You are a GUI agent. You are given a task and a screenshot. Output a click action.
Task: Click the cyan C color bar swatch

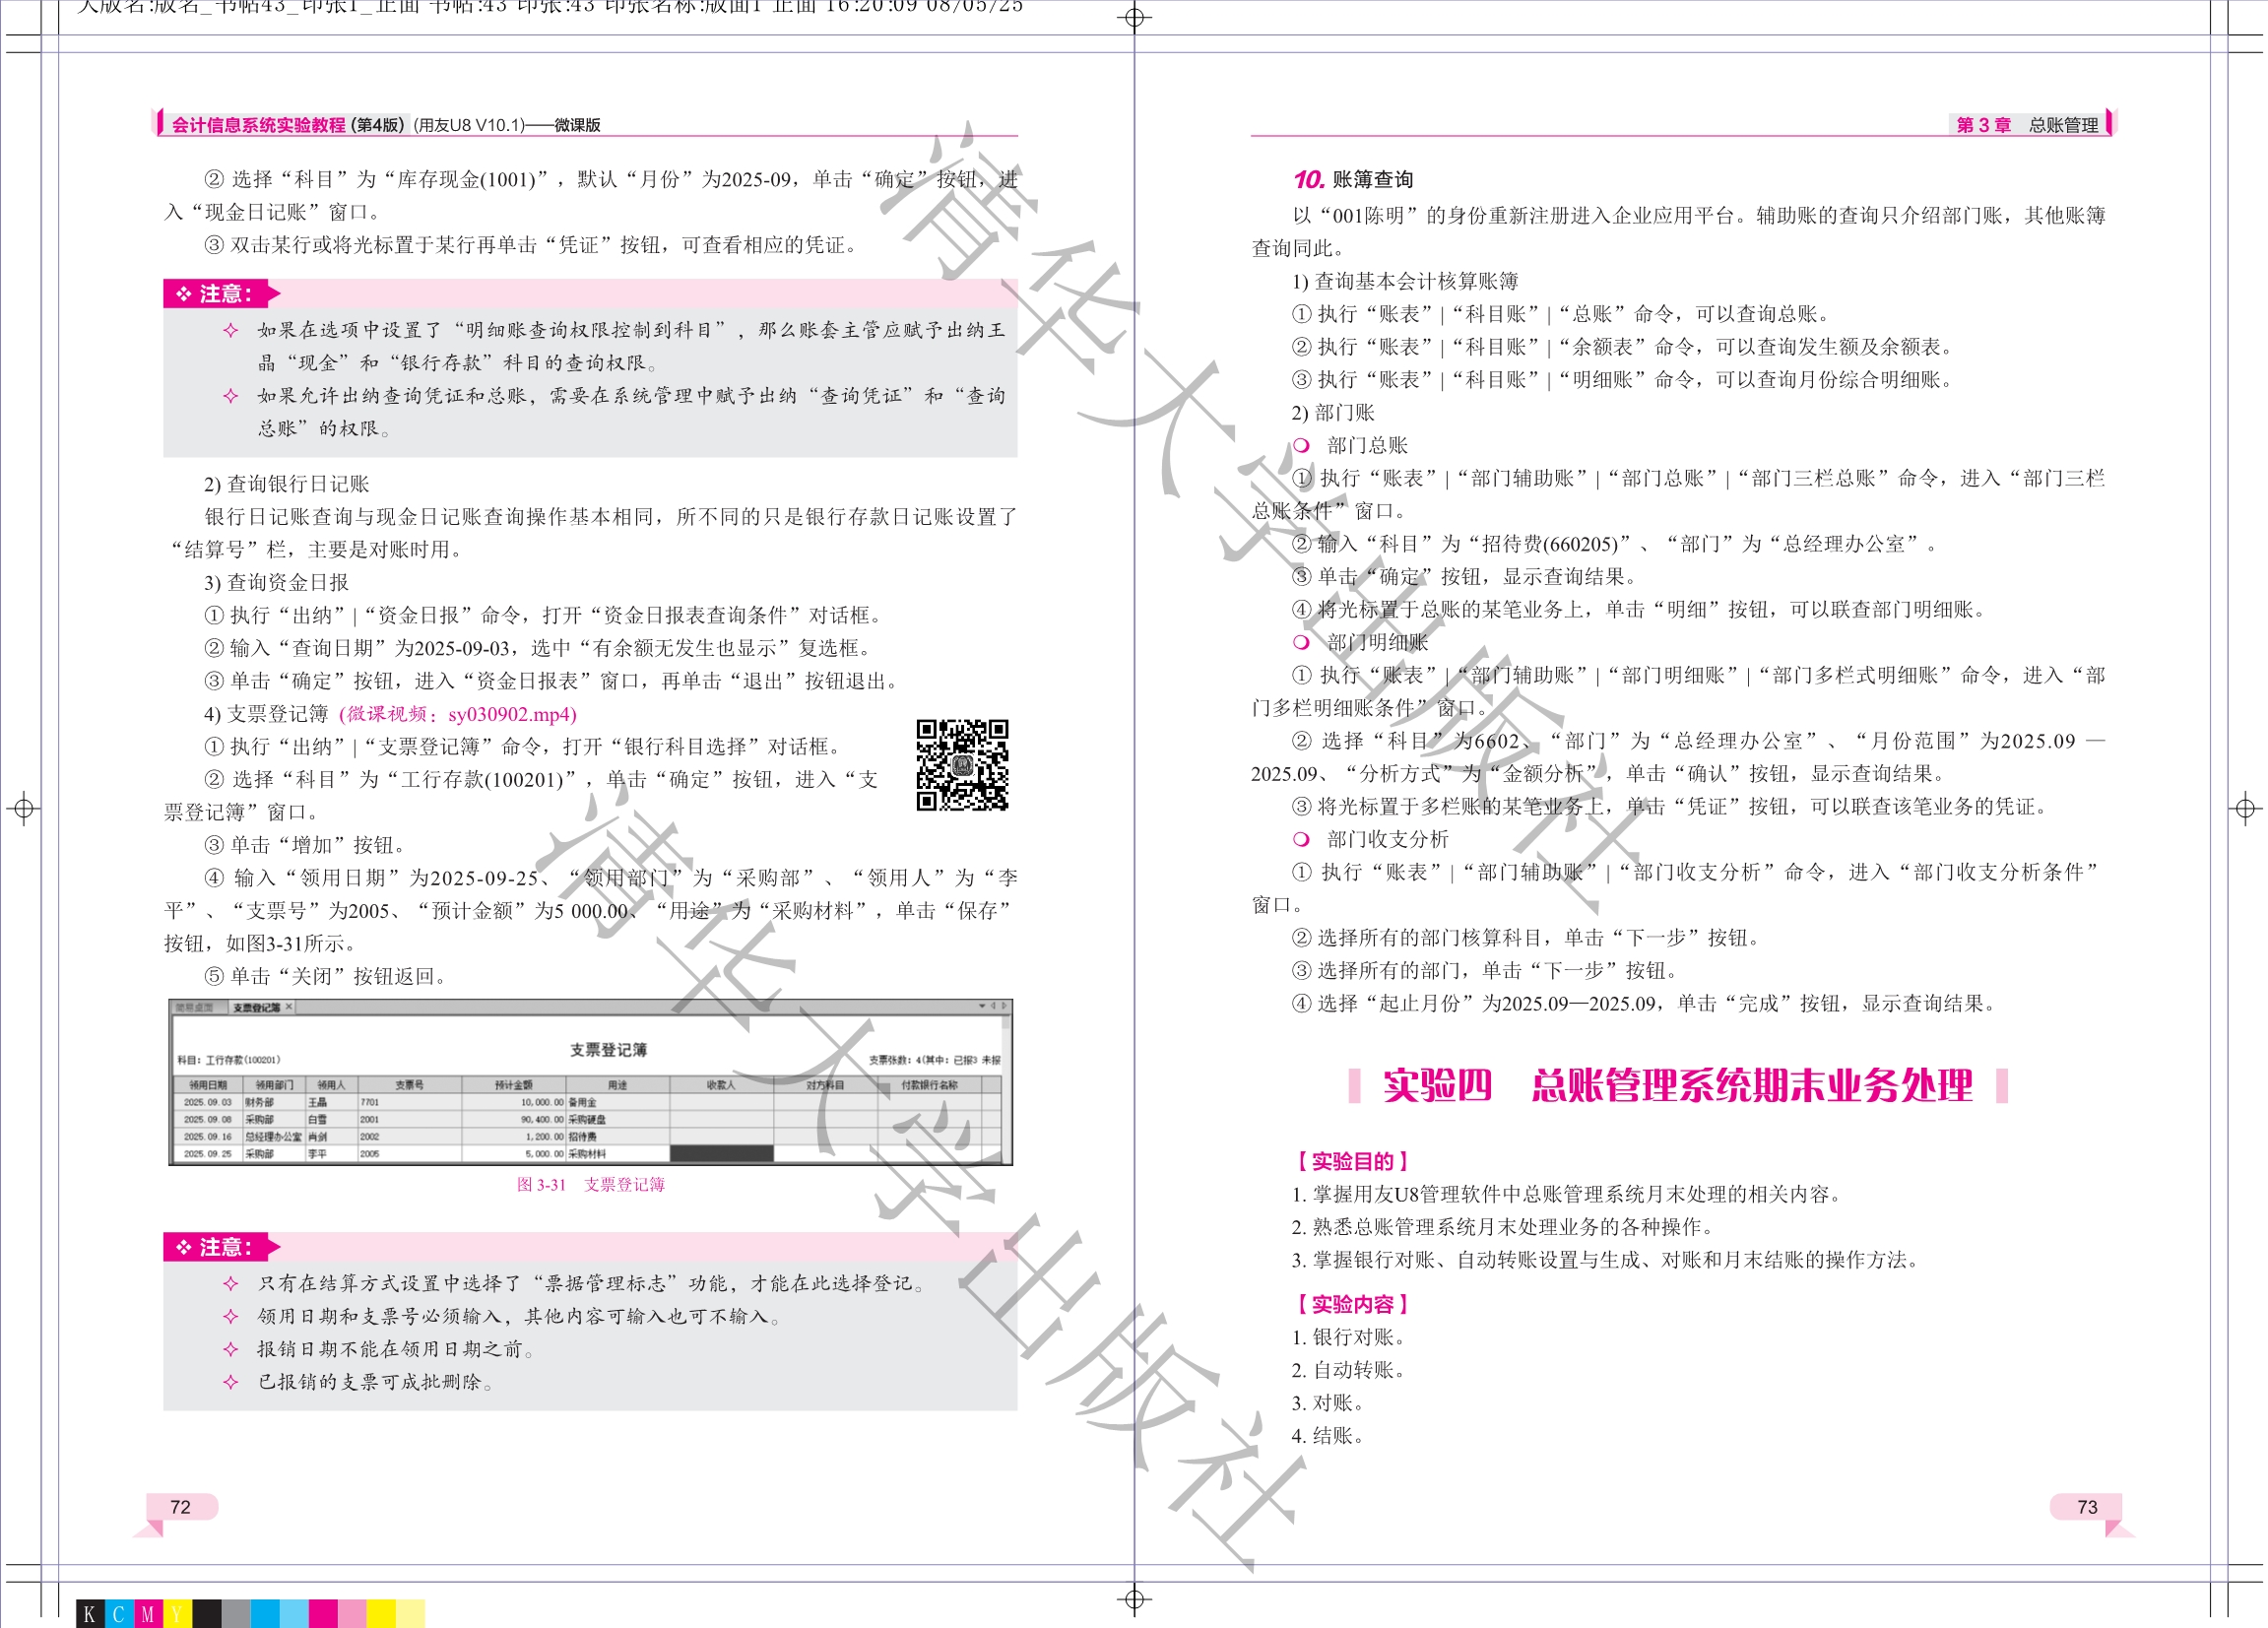(x=119, y=1614)
